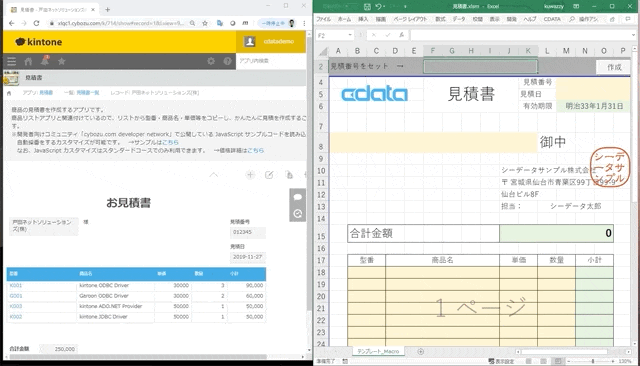
Task: Open kintone bookmarks star icon
Action: [62, 61]
